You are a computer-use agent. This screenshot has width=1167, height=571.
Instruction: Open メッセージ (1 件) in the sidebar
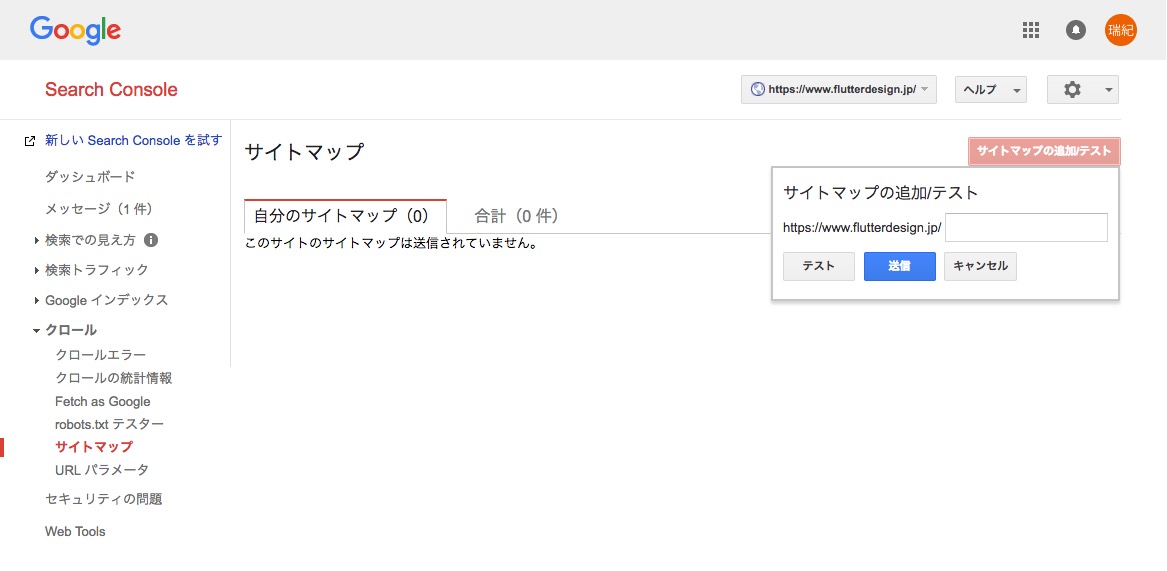99,208
